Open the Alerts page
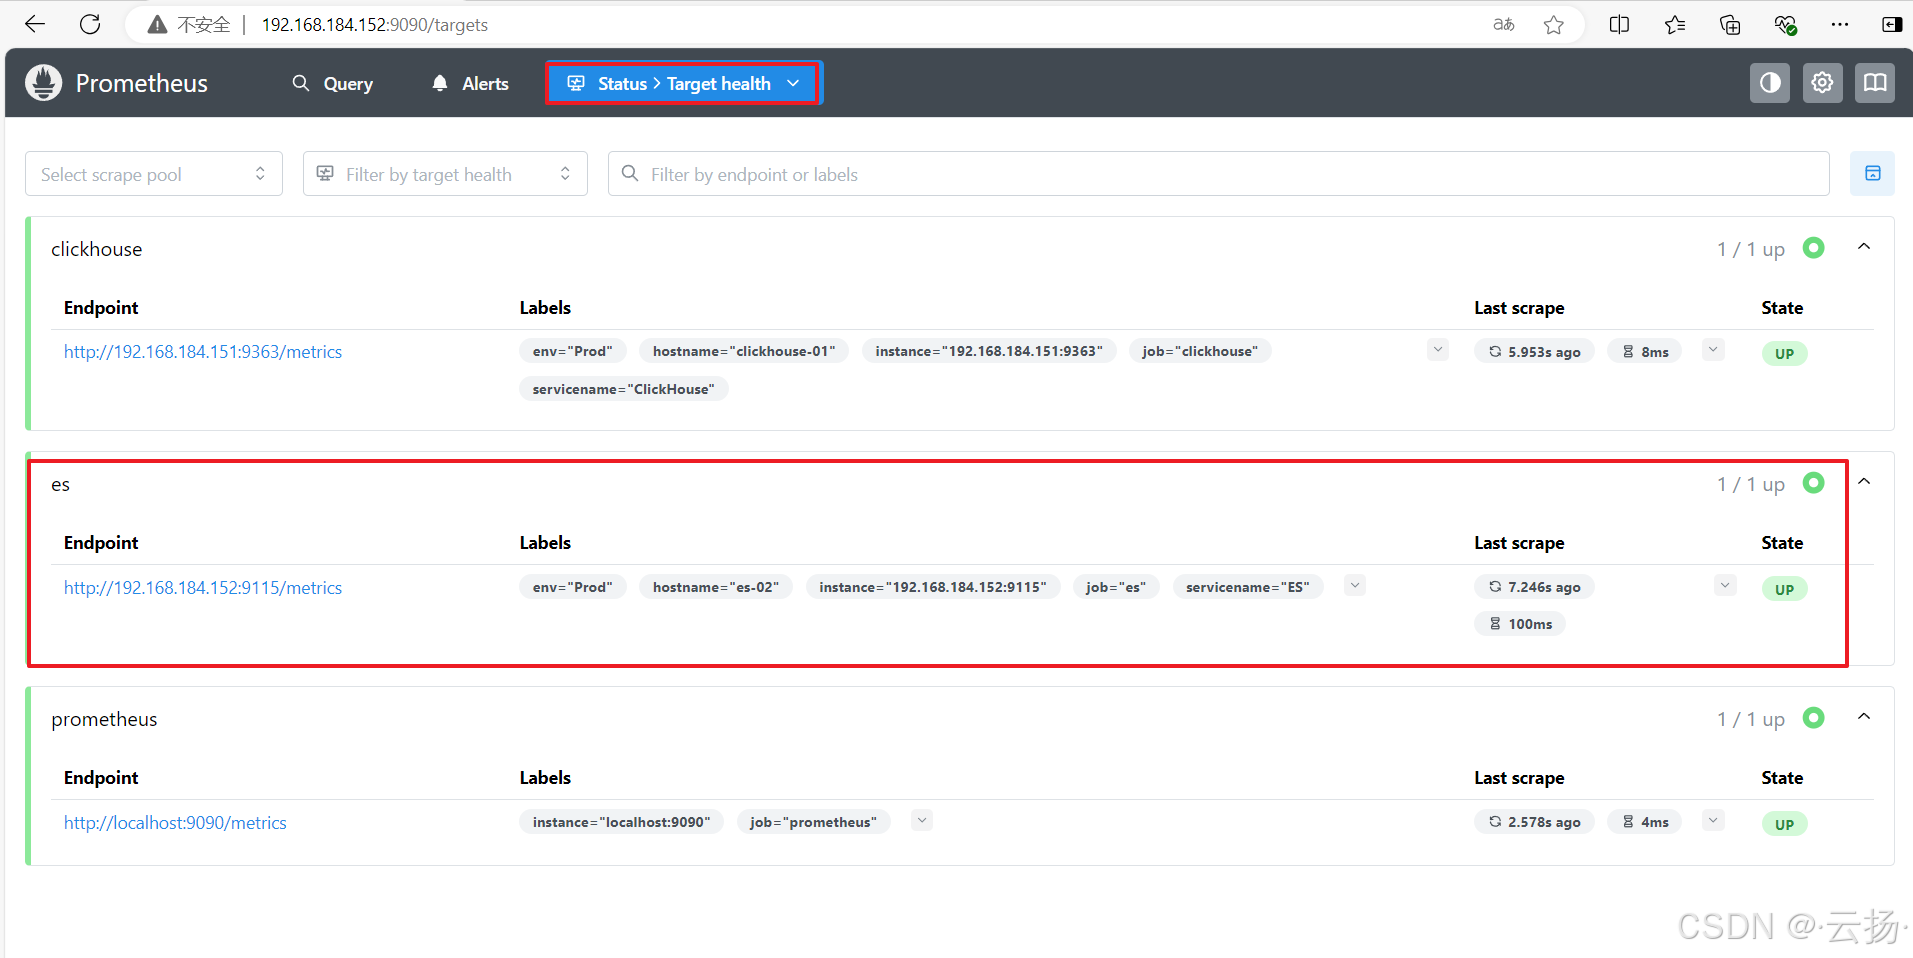Viewport: 1913px width, 958px height. 470,84
